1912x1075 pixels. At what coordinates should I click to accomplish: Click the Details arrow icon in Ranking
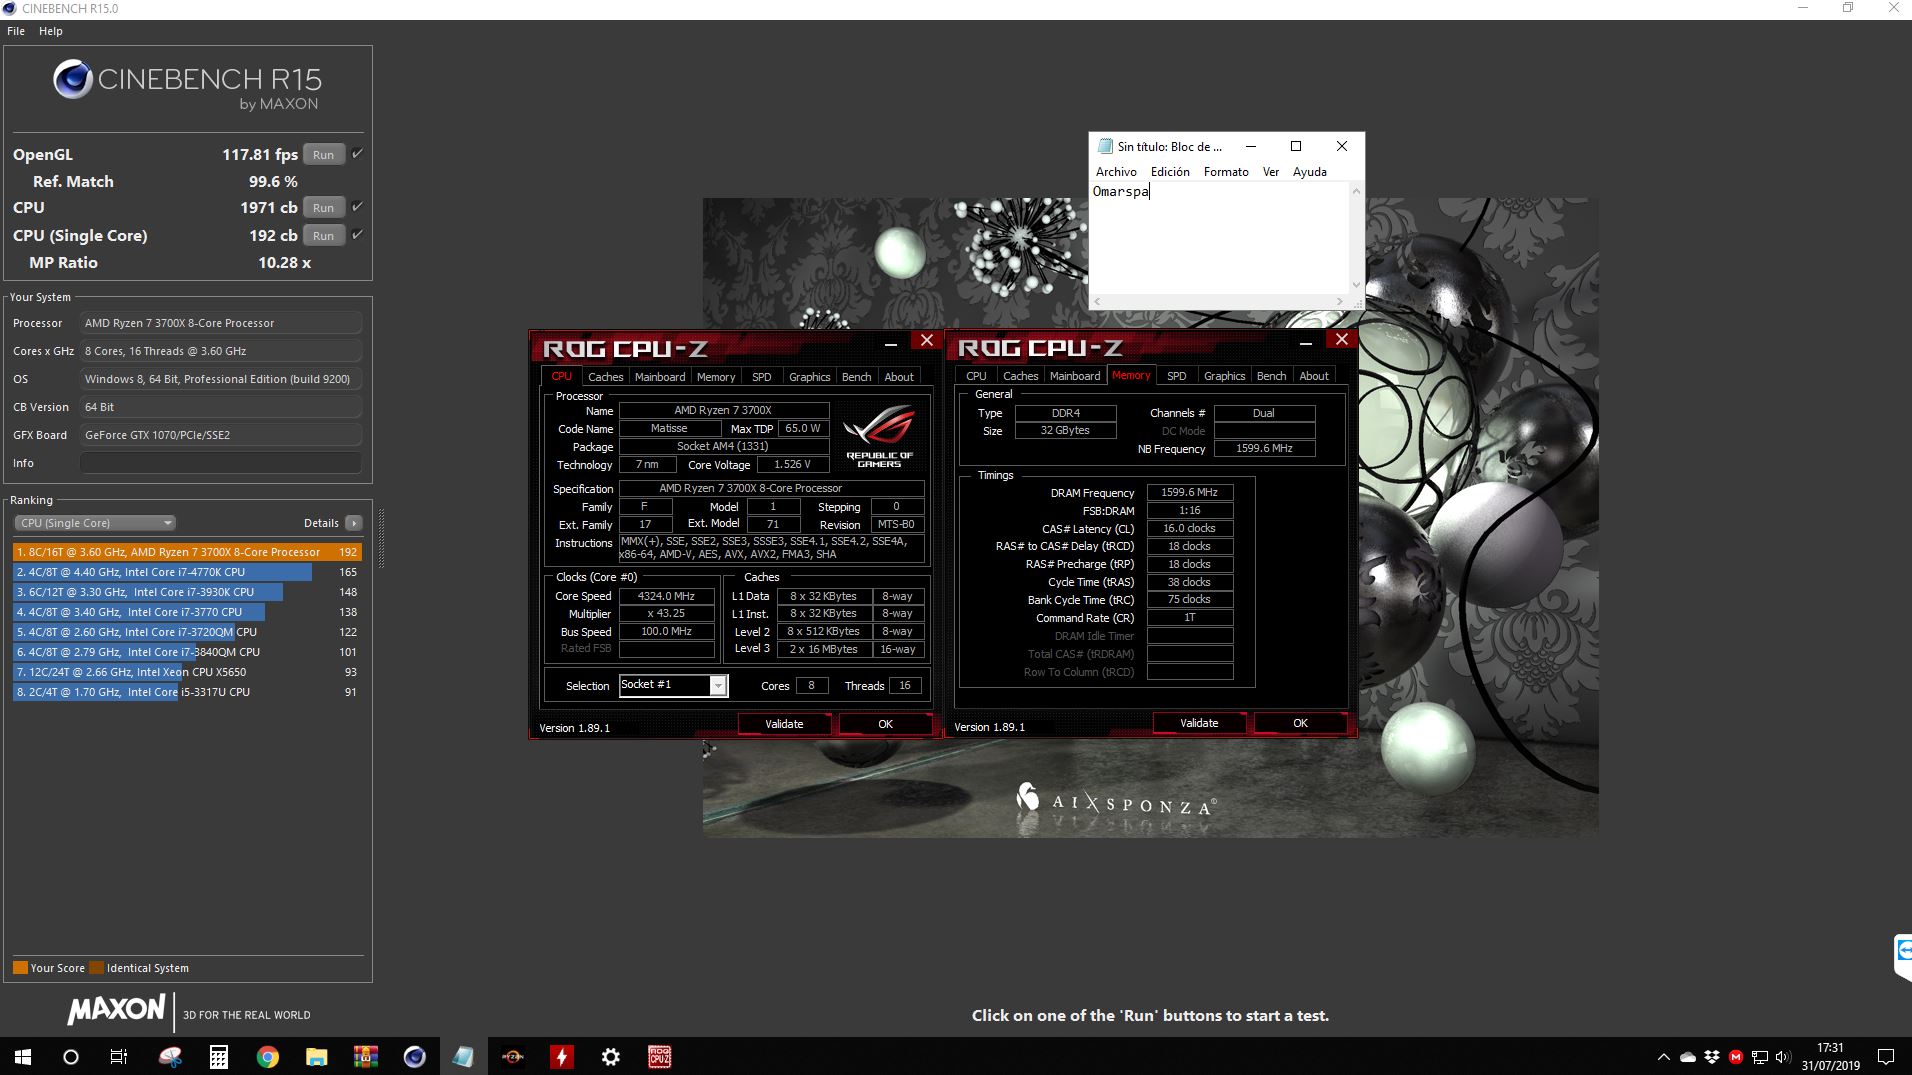[353, 523]
